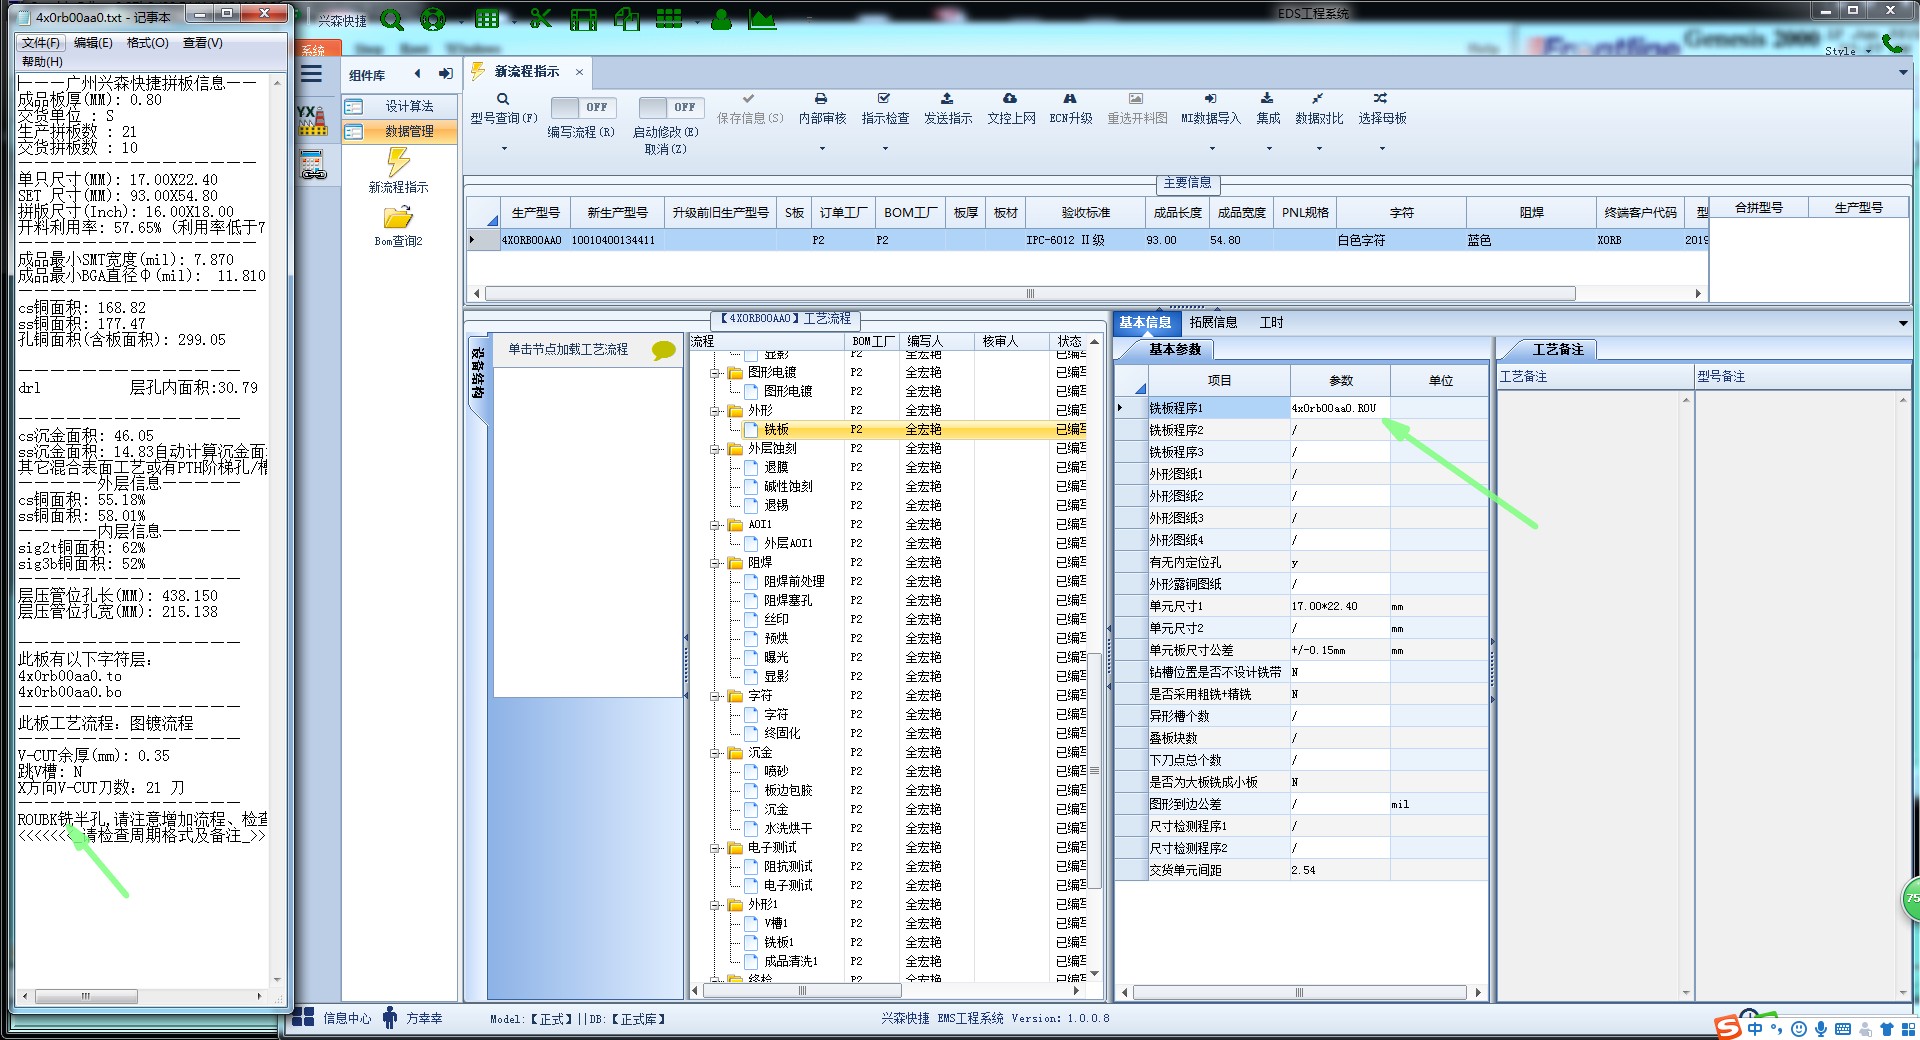Switch to the 拓展信息 tab
1920x1040 pixels.
[x=1213, y=322]
